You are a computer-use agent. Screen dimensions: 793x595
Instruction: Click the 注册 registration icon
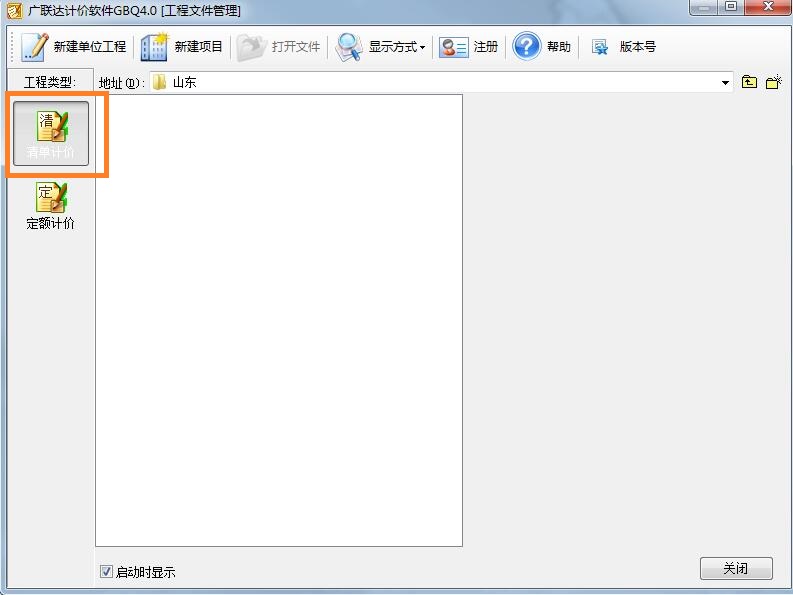coord(453,48)
